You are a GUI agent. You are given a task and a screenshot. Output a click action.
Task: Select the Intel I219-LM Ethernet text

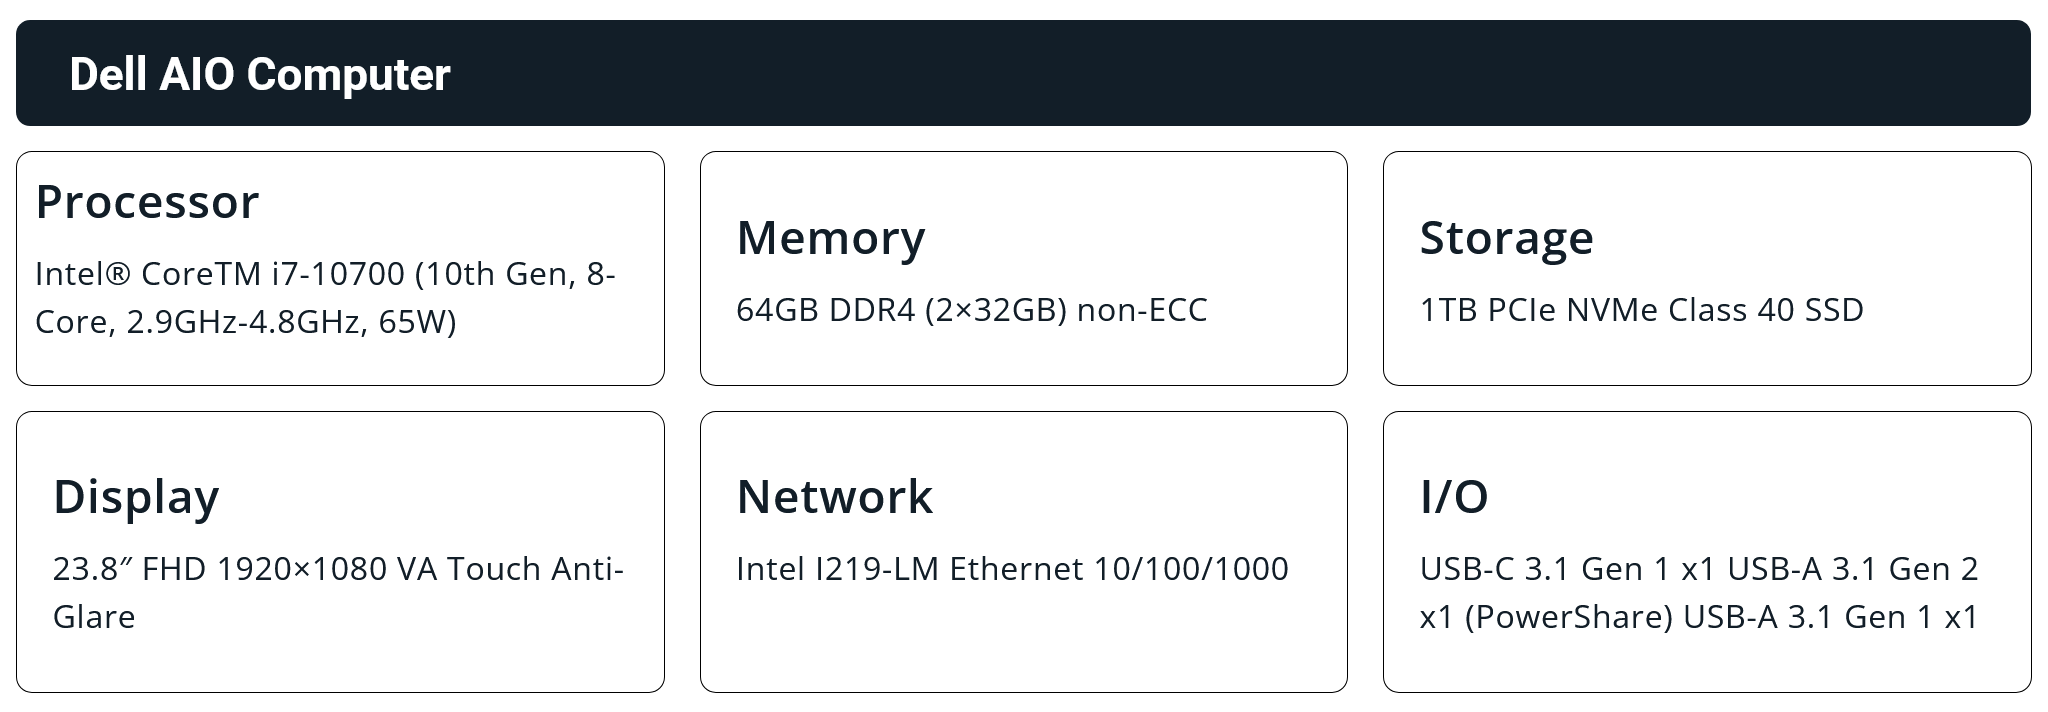(x=1012, y=569)
